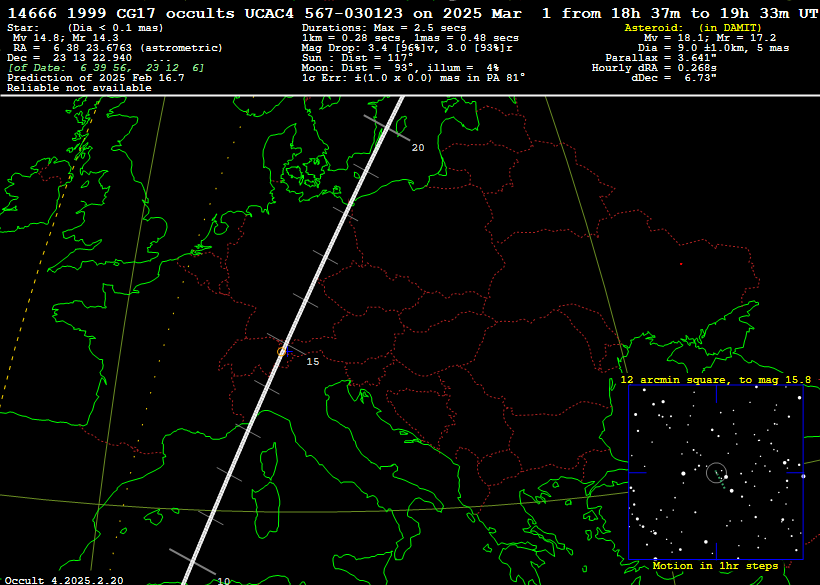
Task: Click the orange circle site marker on the path
Action: pyautogui.click(x=282, y=352)
